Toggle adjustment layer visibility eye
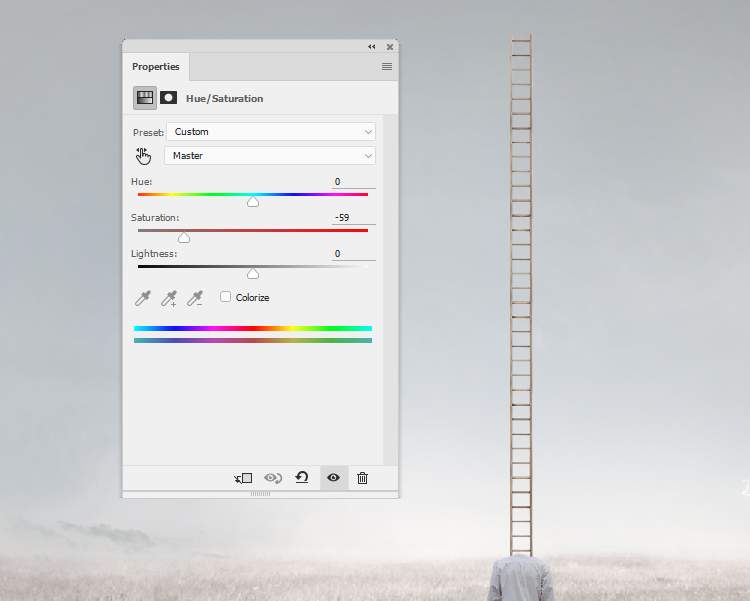 tap(333, 478)
